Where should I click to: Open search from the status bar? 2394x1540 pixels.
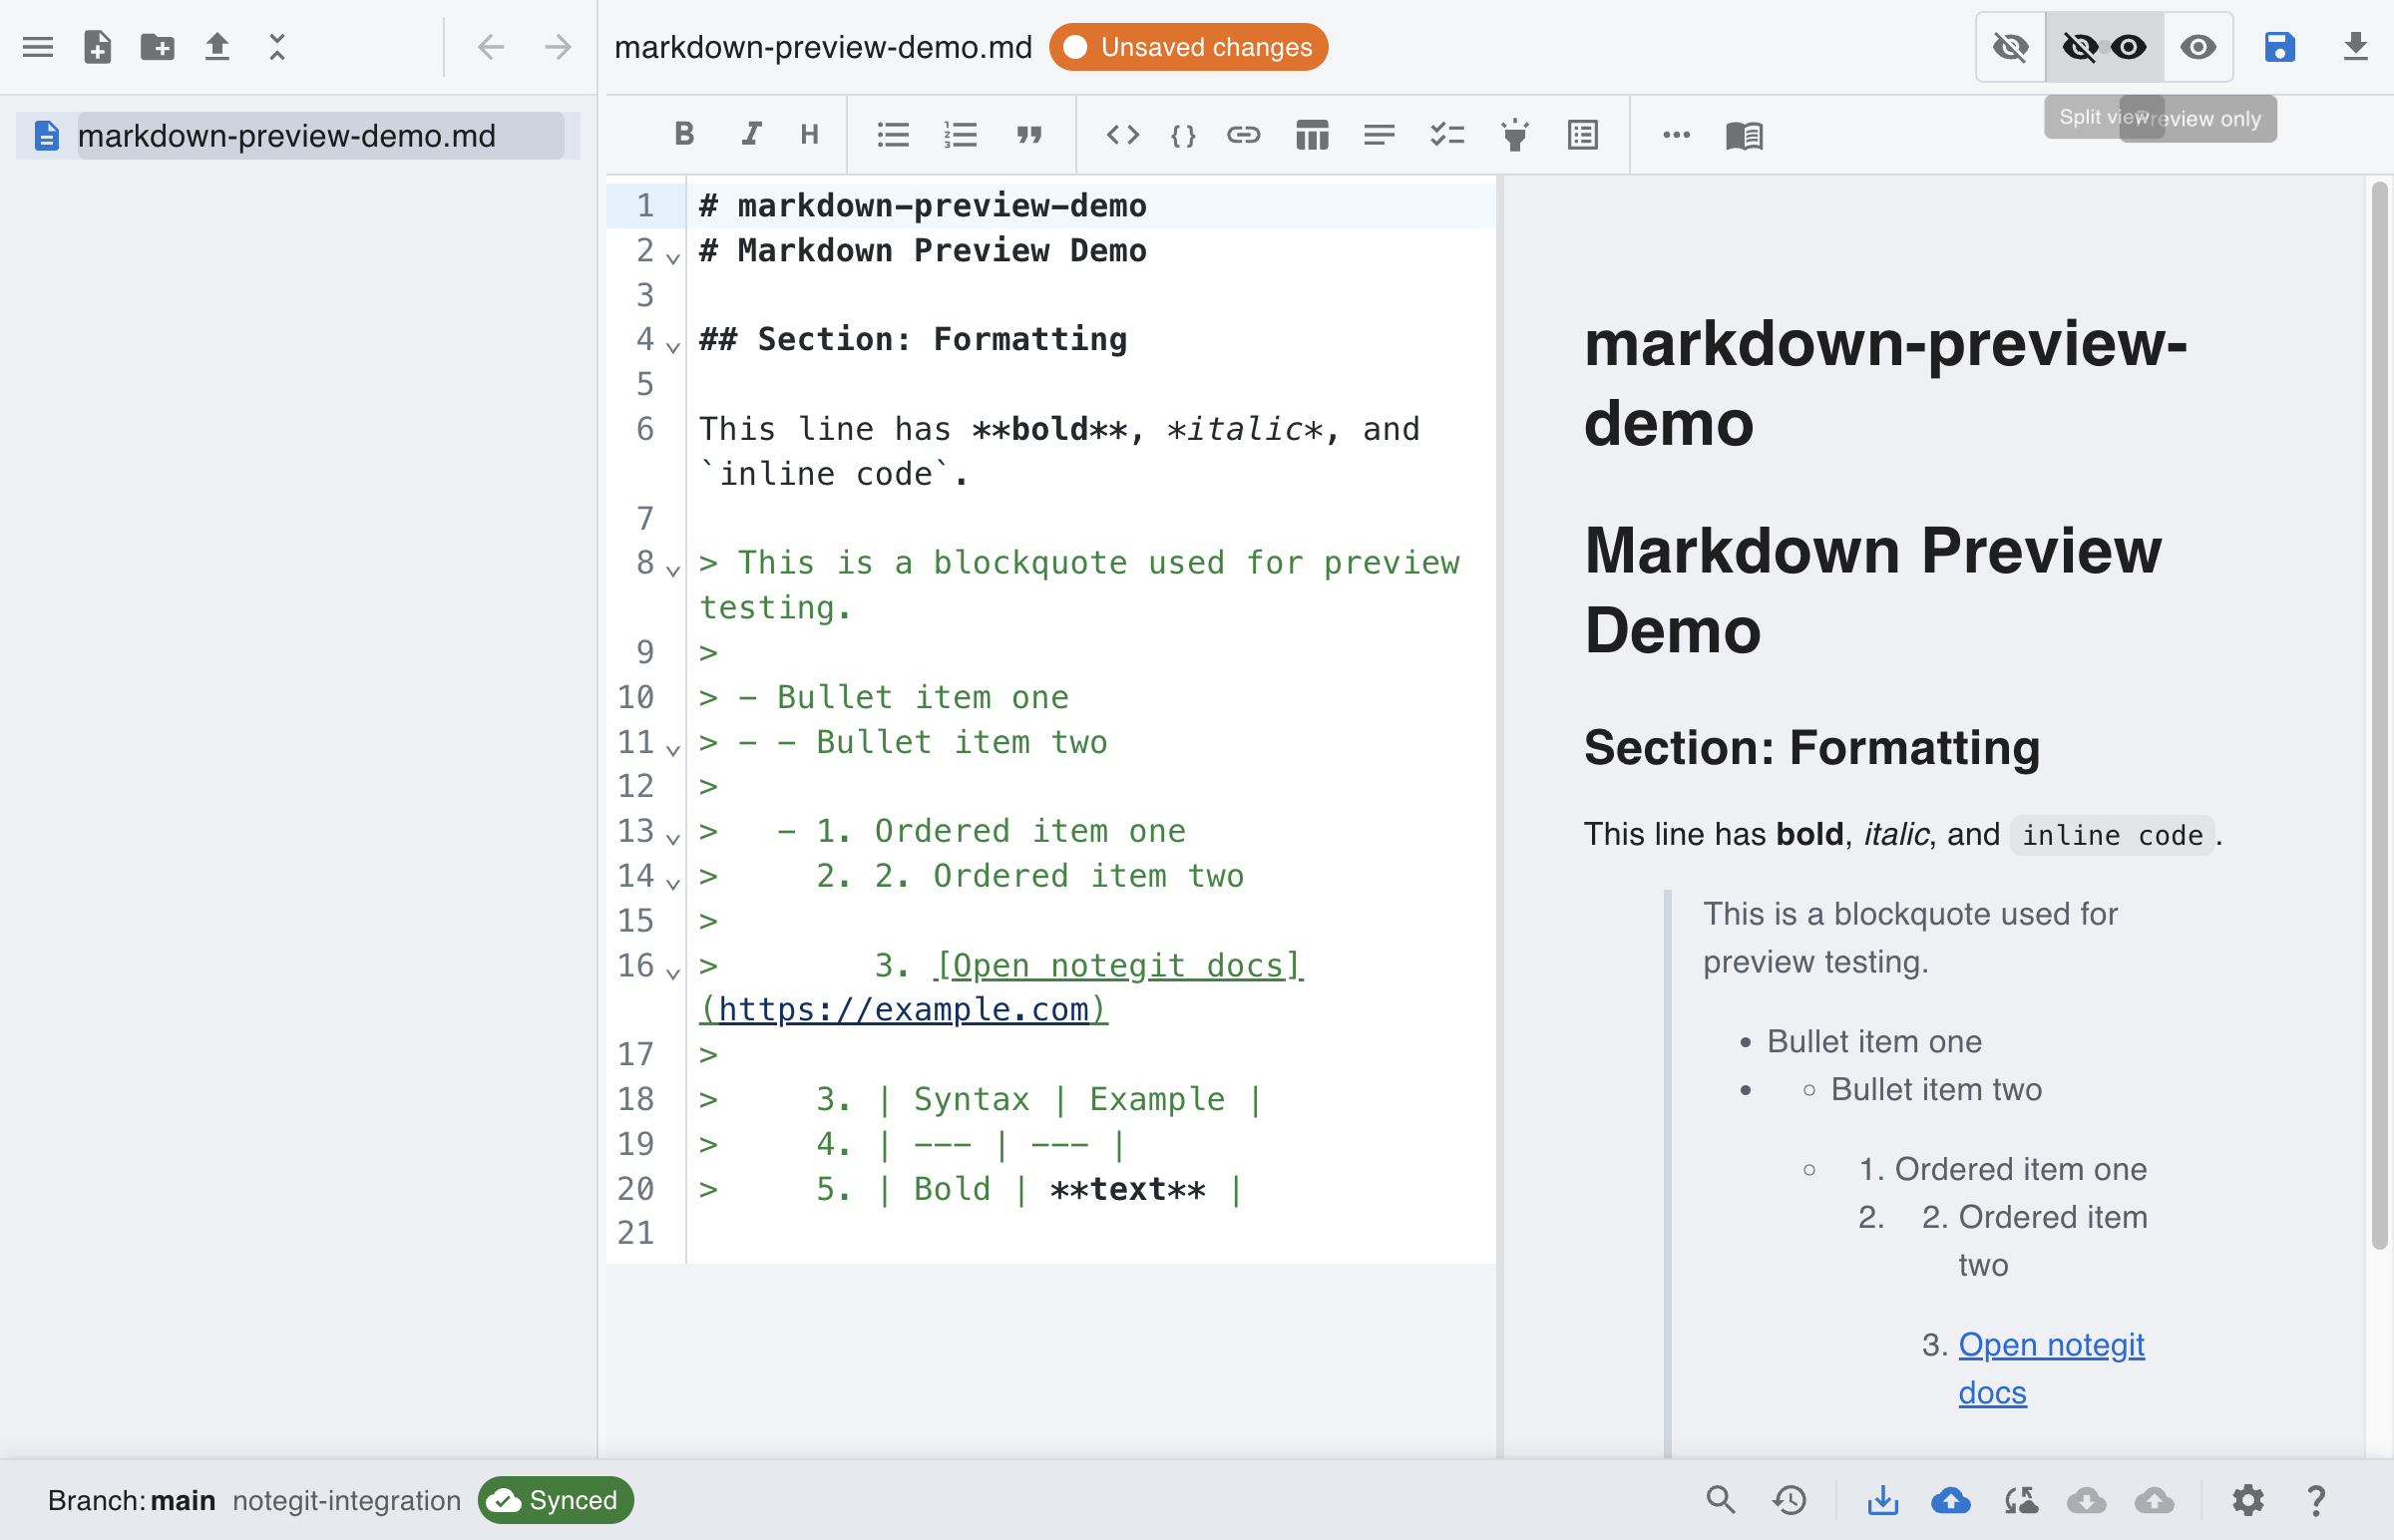1720,1499
